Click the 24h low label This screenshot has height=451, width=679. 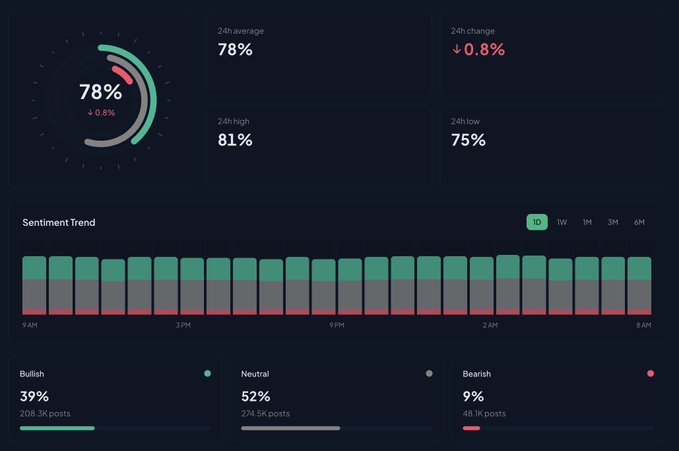(x=466, y=122)
